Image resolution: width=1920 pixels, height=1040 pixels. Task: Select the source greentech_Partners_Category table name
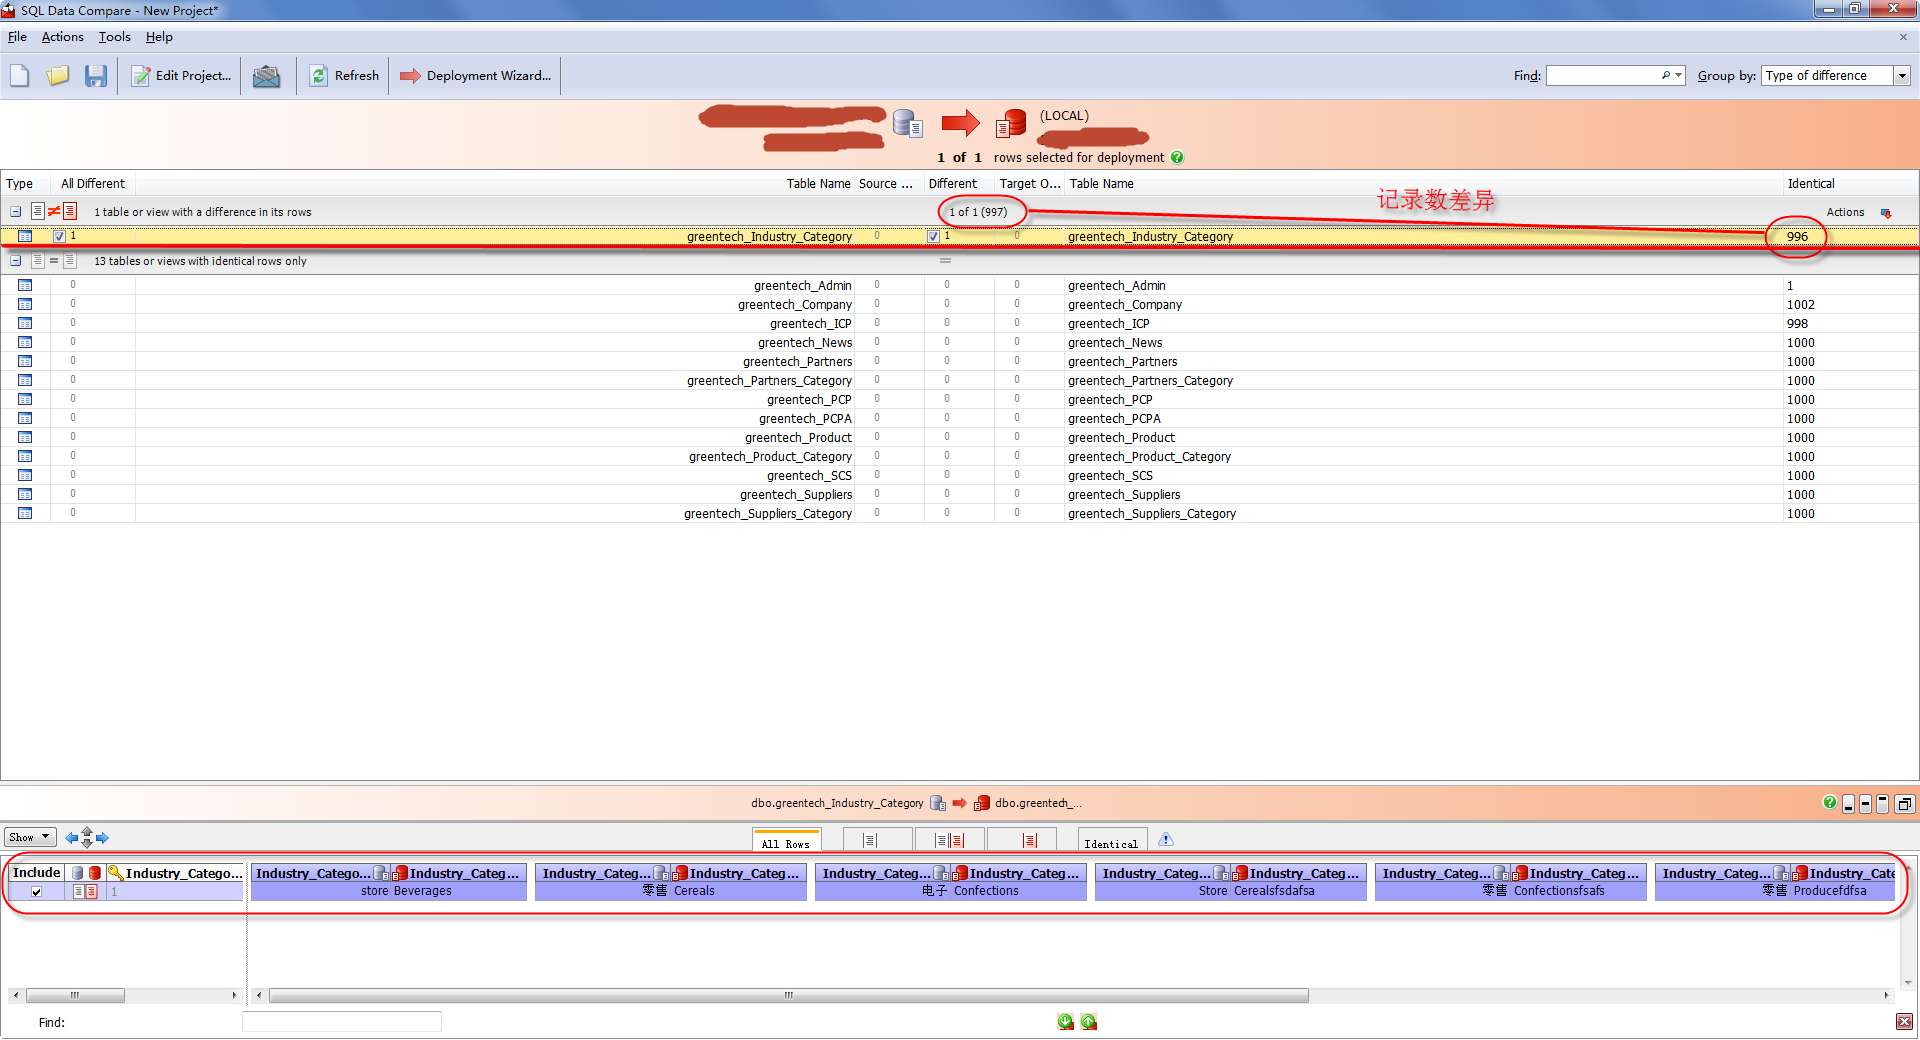(769, 380)
